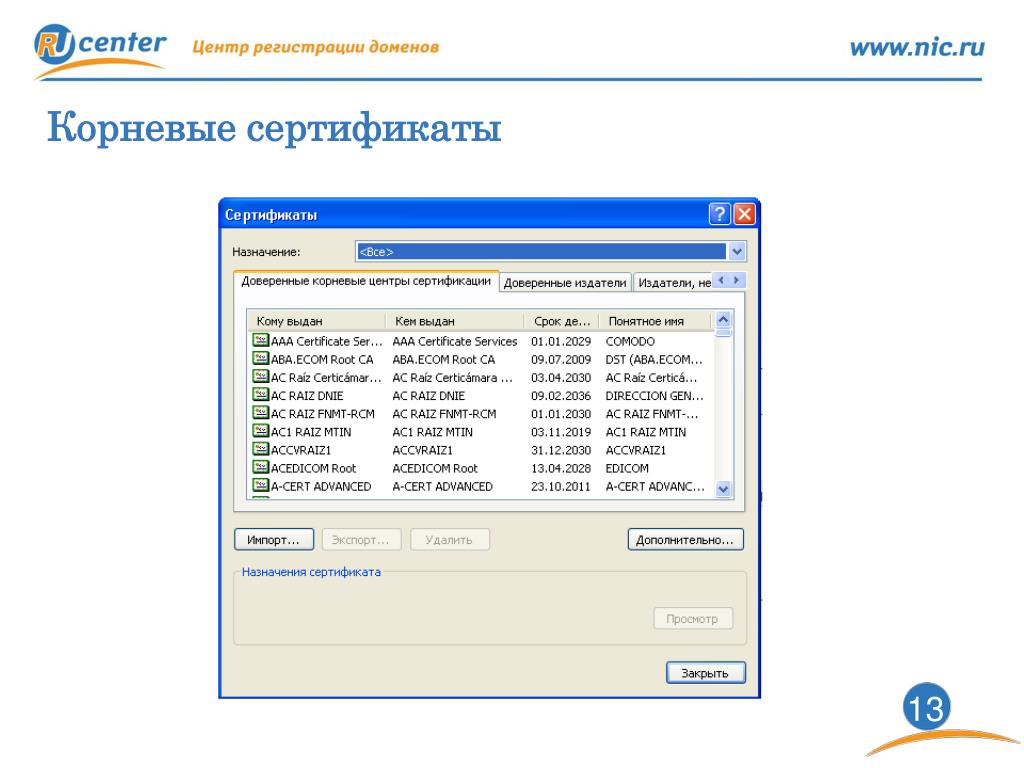
Task: Sort by the Понятное имя column header
Action: click(654, 321)
